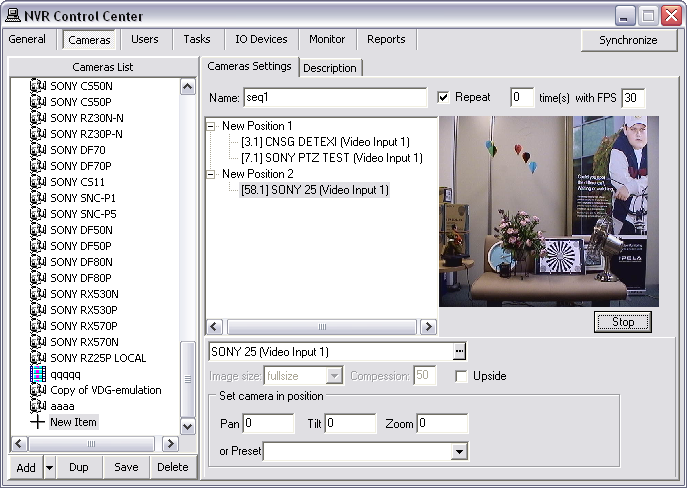Click the Zoom value field
The width and height of the screenshot is (687, 488).
(x=443, y=423)
